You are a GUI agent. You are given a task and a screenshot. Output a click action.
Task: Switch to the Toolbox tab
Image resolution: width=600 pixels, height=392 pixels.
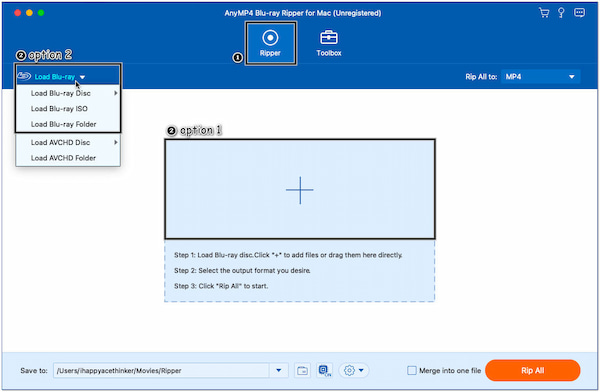(x=329, y=43)
